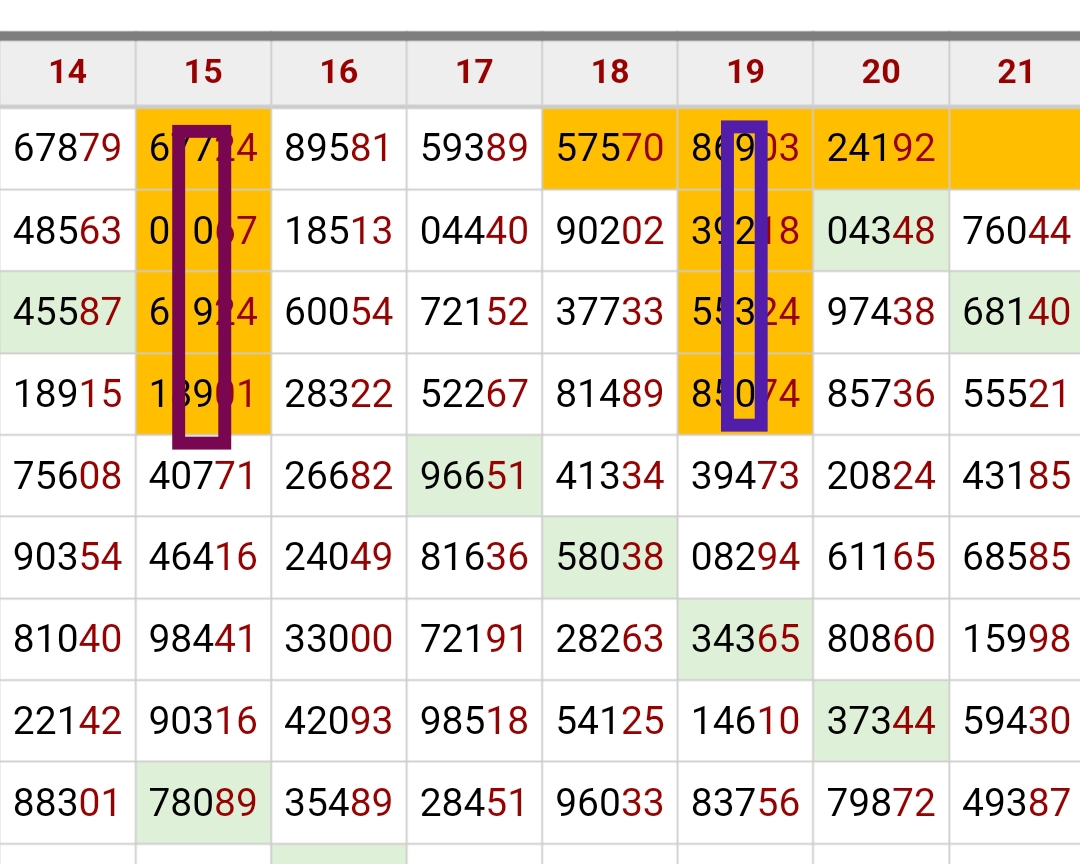The height and width of the screenshot is (864, 1080).
Task: Select the number 89581
Action: click(339, 148)
